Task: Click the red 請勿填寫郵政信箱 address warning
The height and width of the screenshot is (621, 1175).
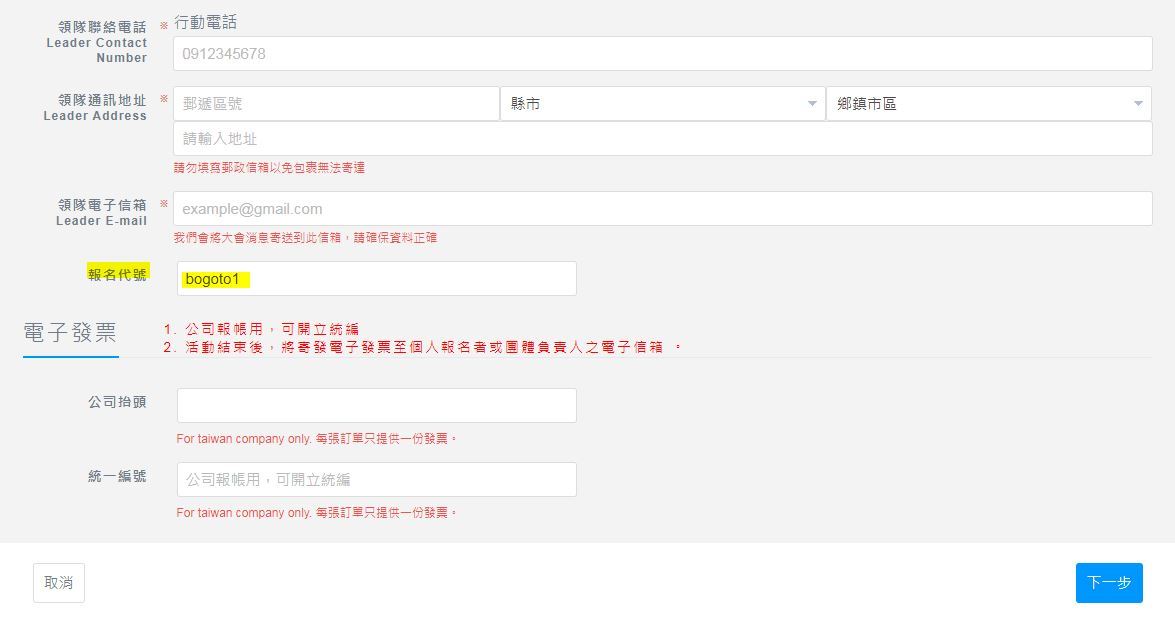Action: [269, 168]
